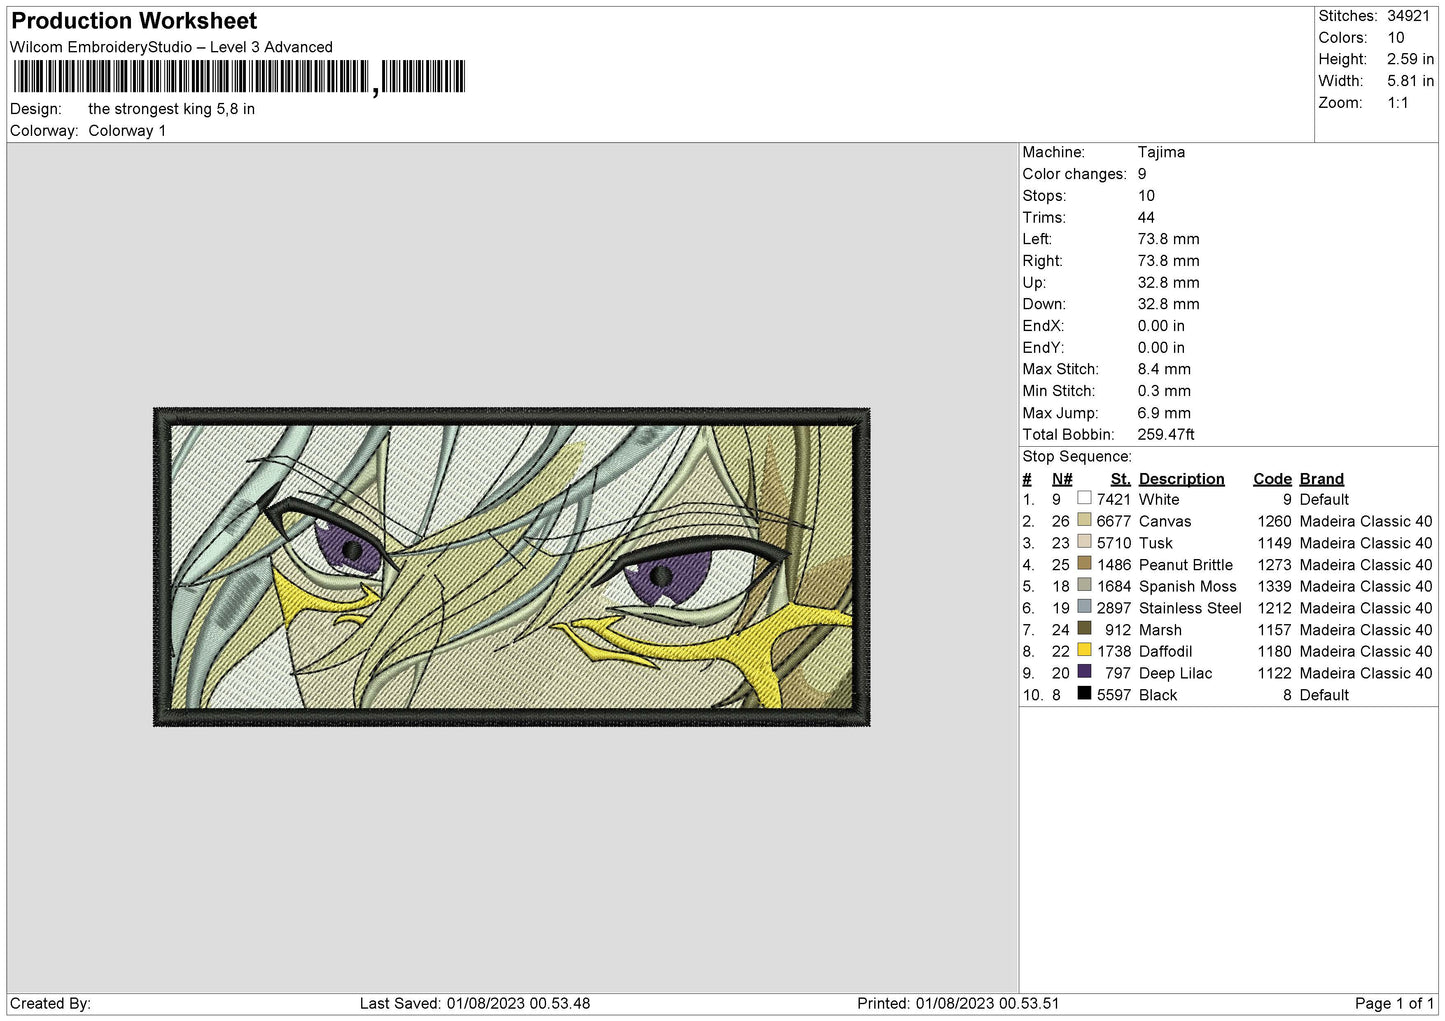Image resolution: width=1445 pixels, height=1021 pixels.
Task: Click the barcode under the worksheet title
Action: click(239, 77)
